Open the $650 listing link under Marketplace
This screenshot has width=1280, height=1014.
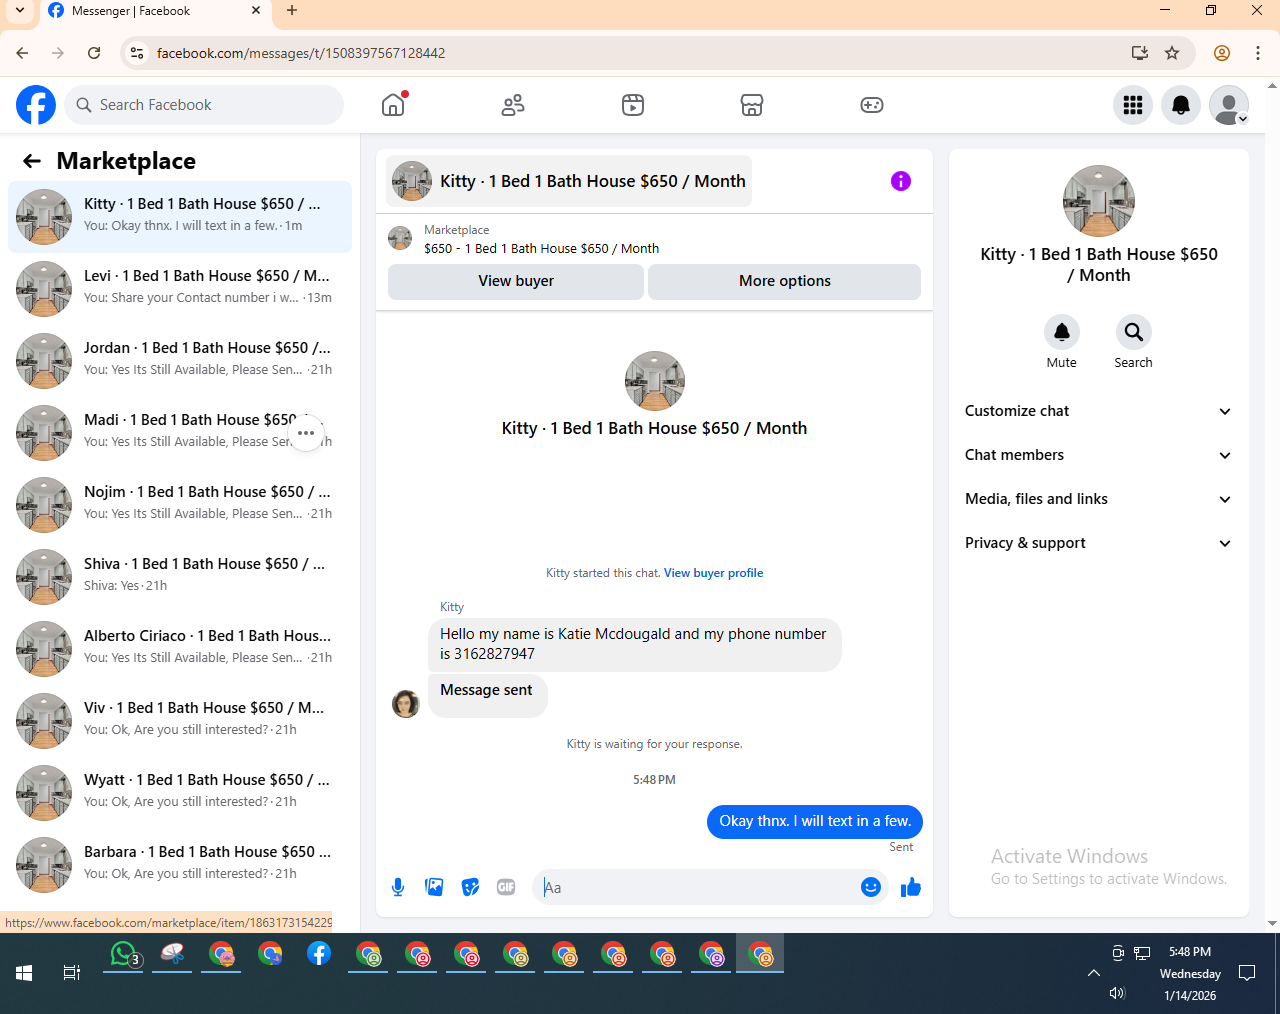coord(541,248)
